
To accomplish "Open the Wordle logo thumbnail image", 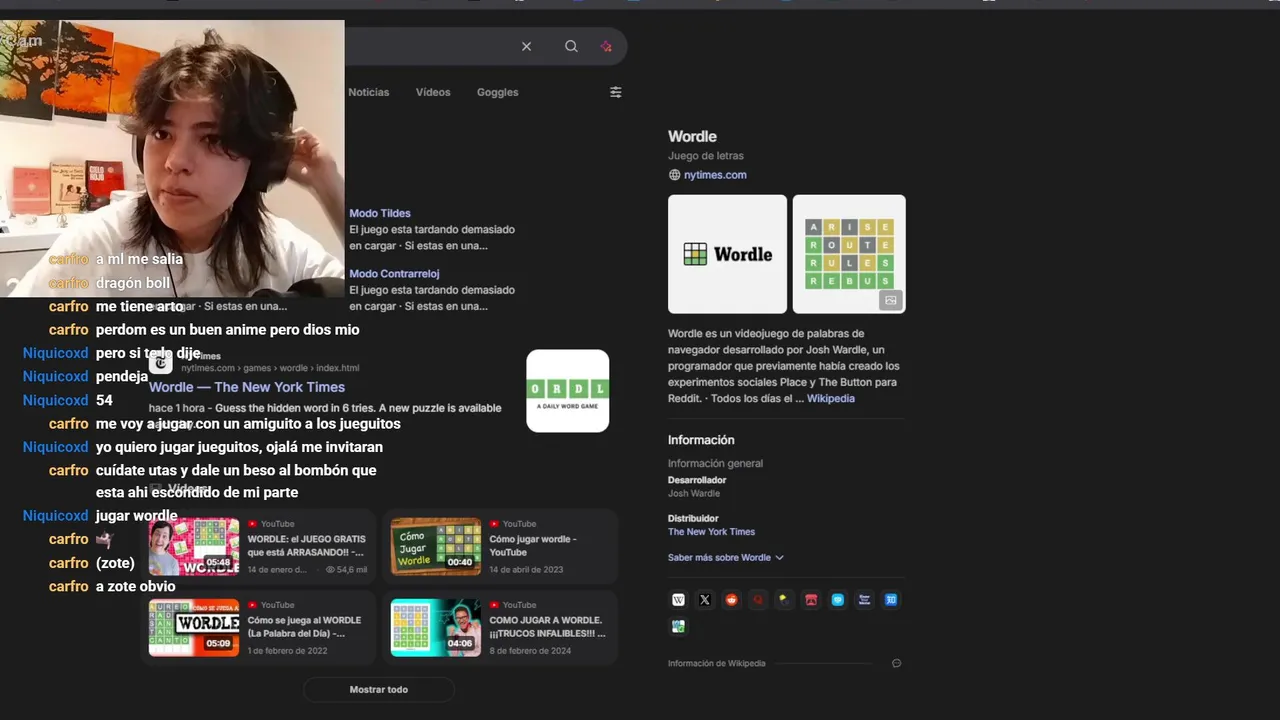I will [x=727, y=254].
